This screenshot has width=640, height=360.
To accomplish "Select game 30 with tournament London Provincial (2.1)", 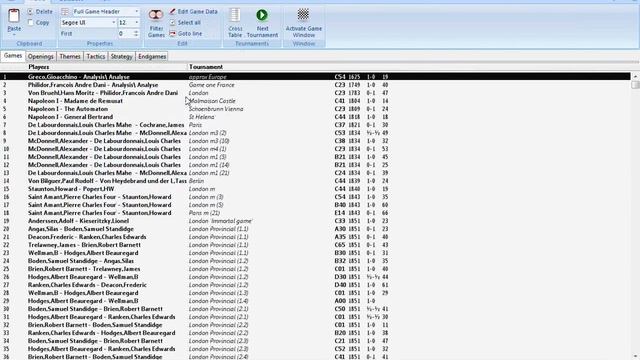I will [x=316, y=309].
